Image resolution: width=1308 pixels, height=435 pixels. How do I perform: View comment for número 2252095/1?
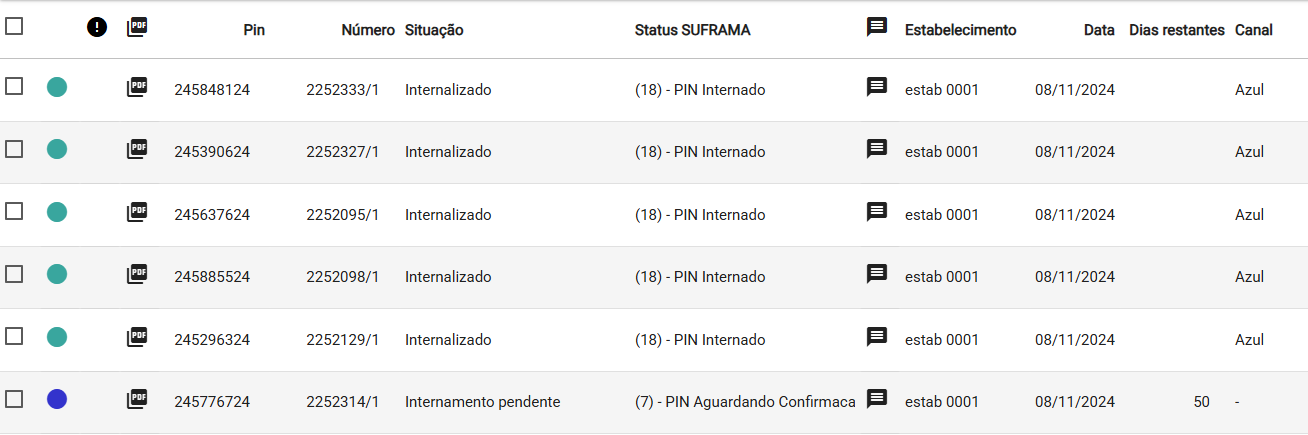877,212
